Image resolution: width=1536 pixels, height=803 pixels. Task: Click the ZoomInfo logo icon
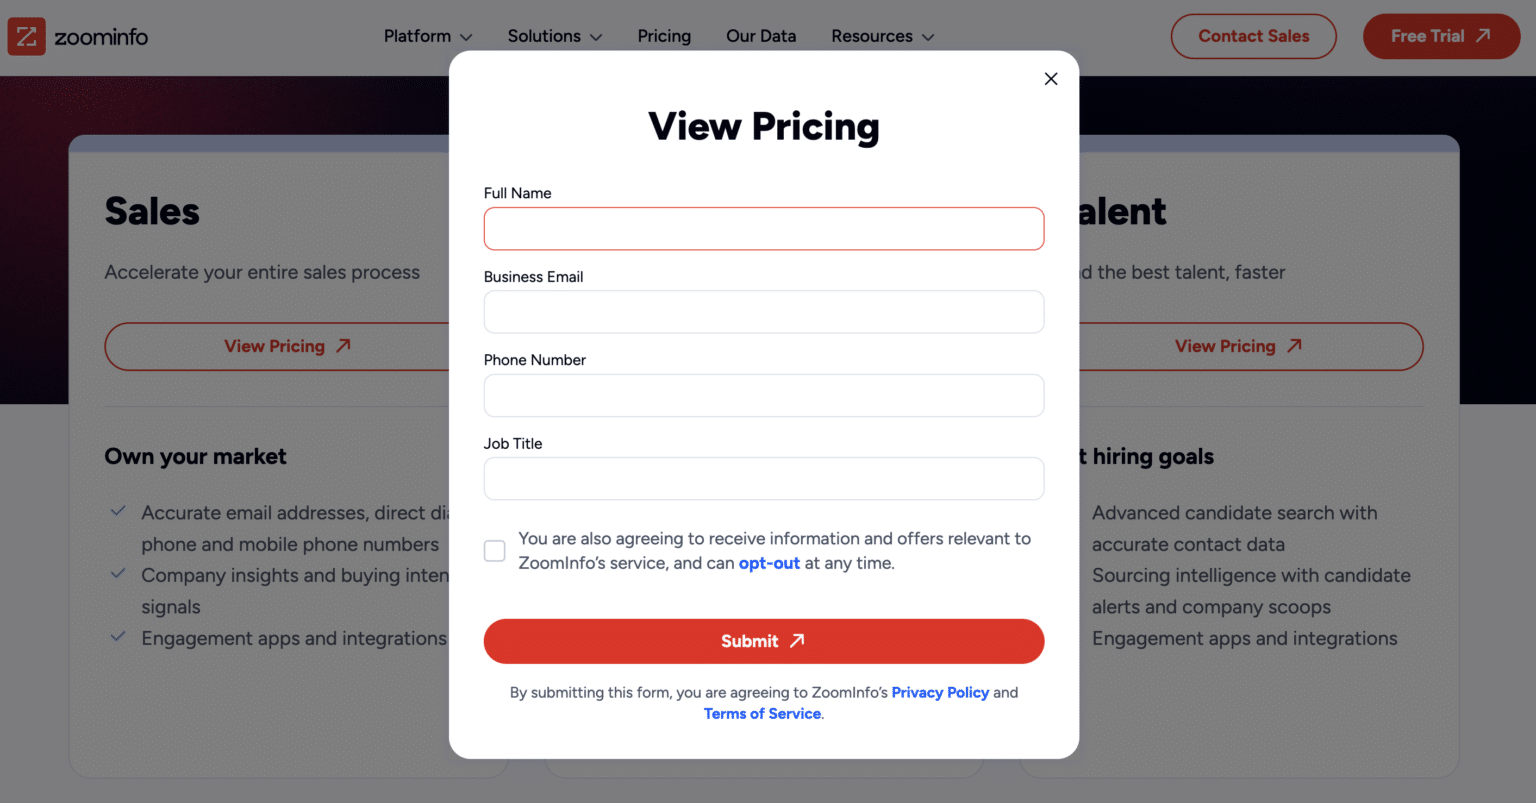[25, 36]
